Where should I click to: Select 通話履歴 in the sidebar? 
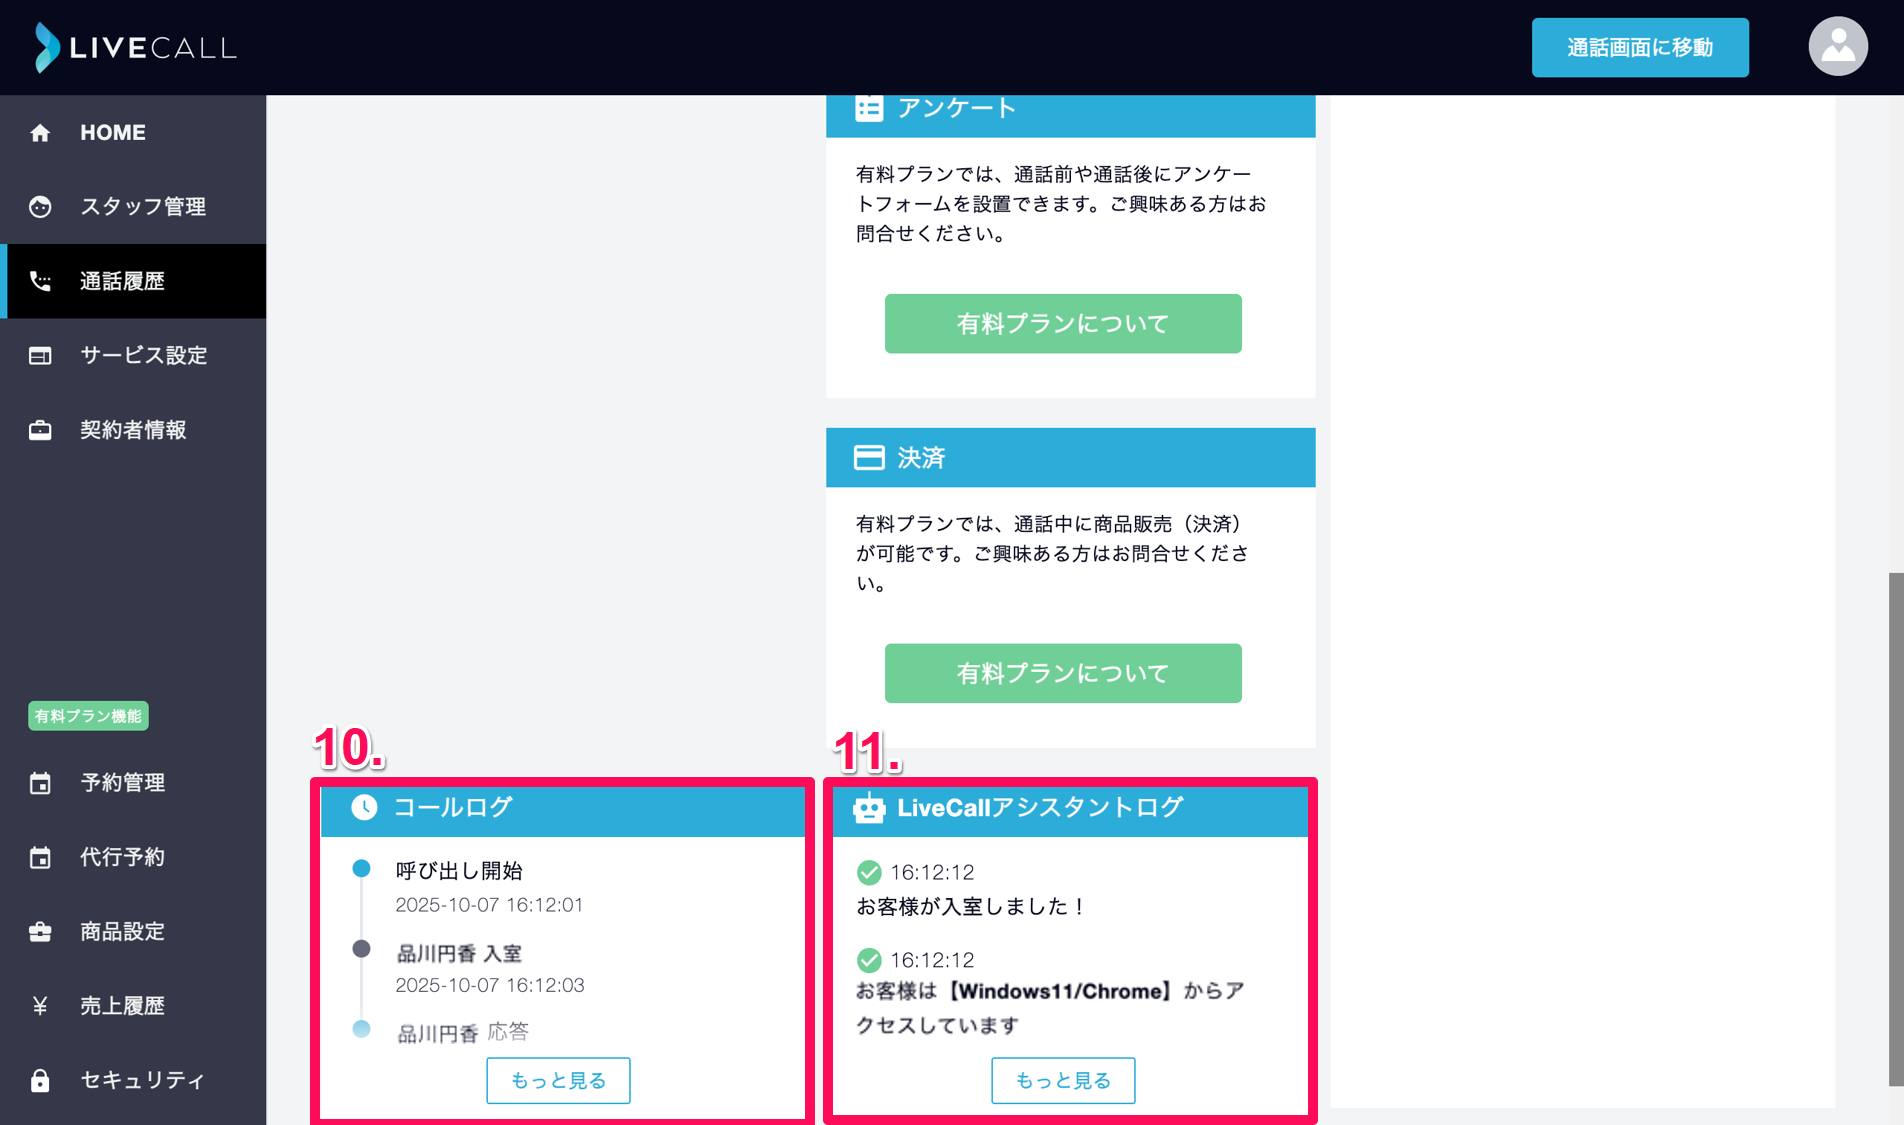coord(133,281)
